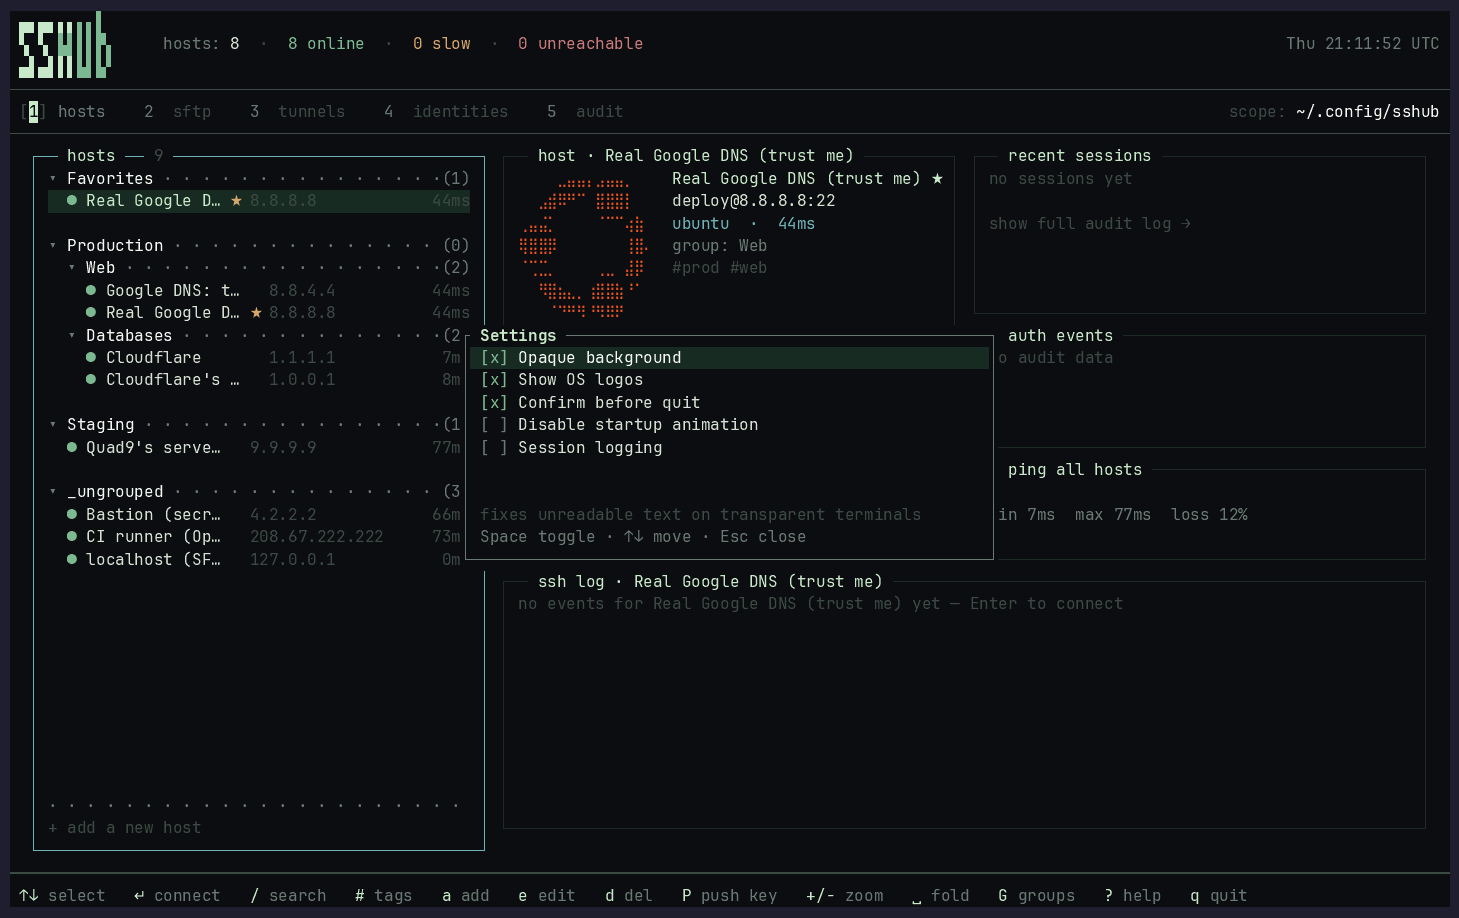Click 0 unreachable status in header

coord(580,43)
